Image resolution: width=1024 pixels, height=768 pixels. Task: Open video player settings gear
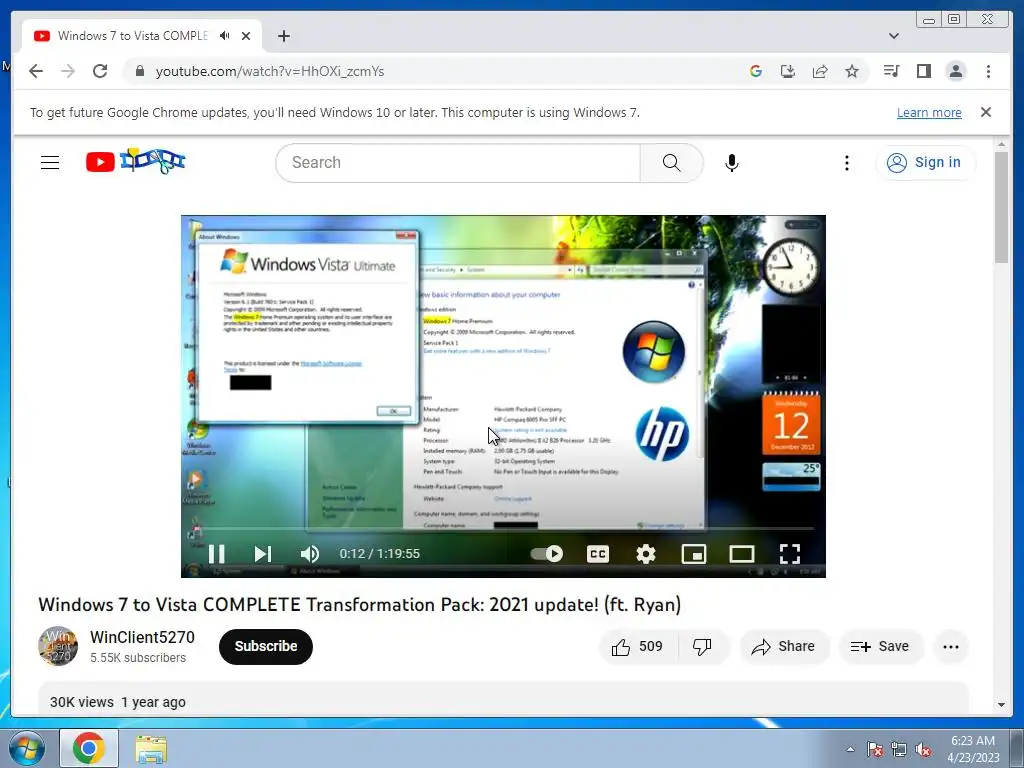(646, 554)
